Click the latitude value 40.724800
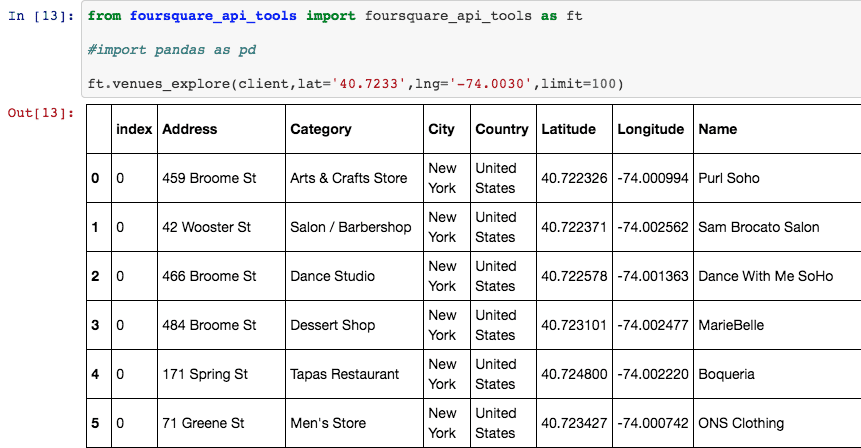 coord(574,374)
